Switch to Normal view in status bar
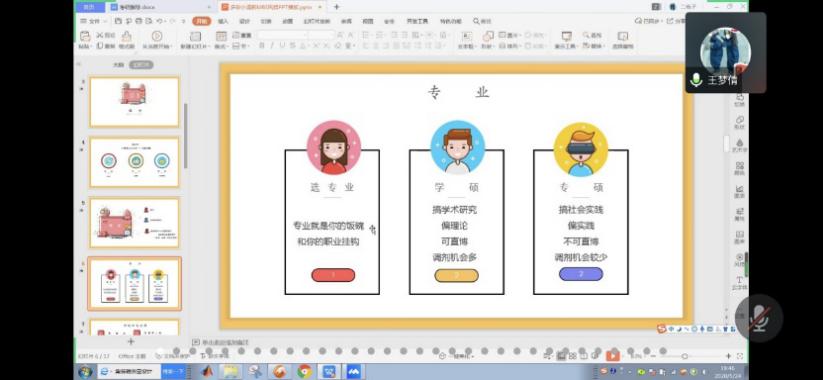 (562, 356)
